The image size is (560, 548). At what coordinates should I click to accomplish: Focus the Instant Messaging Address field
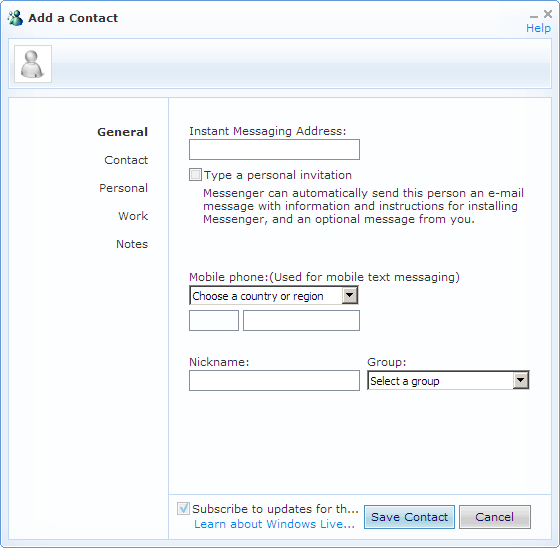pyautogui.click(x=274, y=149)
